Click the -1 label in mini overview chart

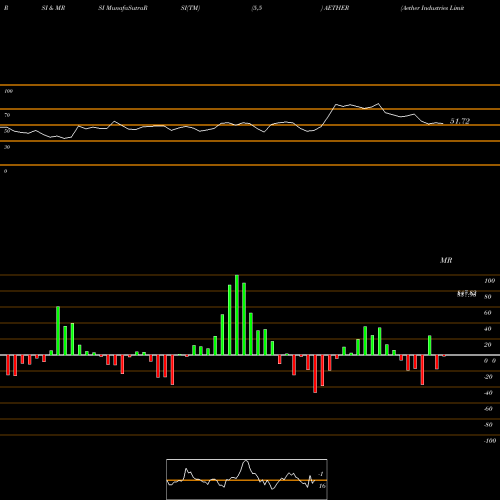point(321,474)
